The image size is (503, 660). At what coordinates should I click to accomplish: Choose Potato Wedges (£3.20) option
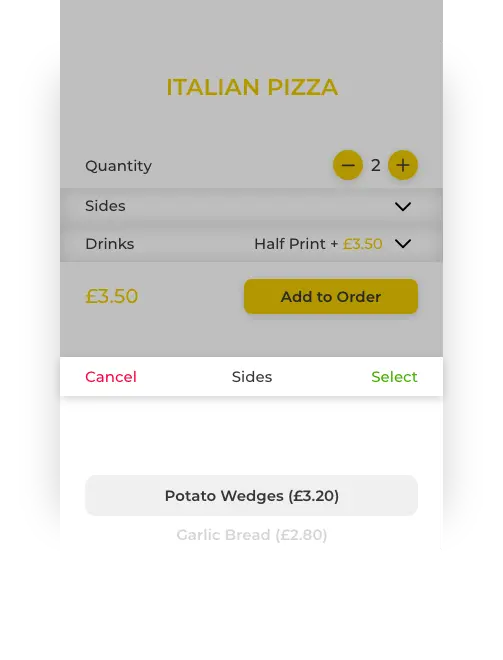coord(252,495)
